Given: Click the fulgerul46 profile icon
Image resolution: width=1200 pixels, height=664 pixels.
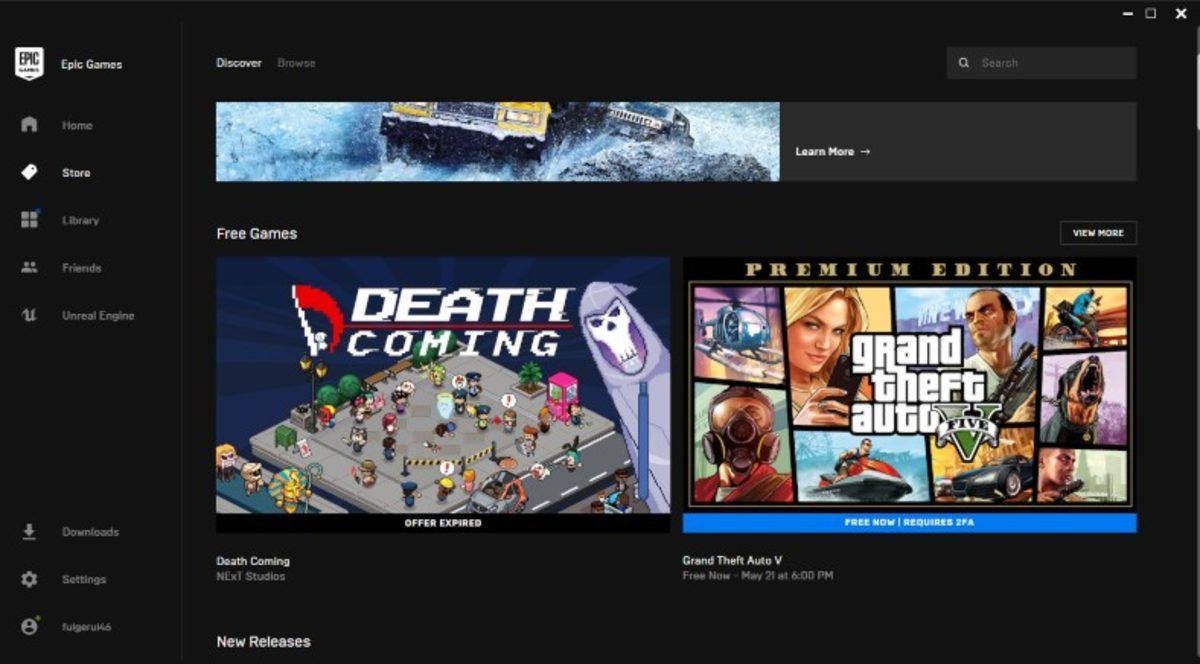Looking at the screenshot, I should pyautogui.click(x=29, y=627).
